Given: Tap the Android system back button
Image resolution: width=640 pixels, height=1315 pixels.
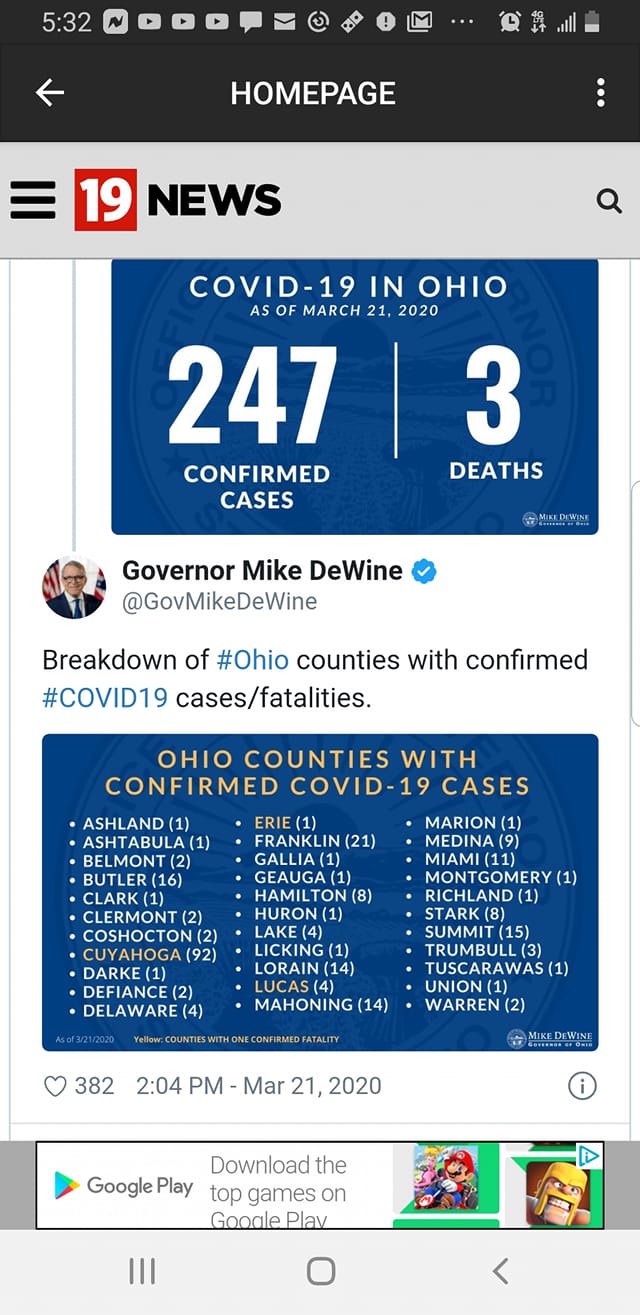Looking at the screenshot, I should point(500,1271).
